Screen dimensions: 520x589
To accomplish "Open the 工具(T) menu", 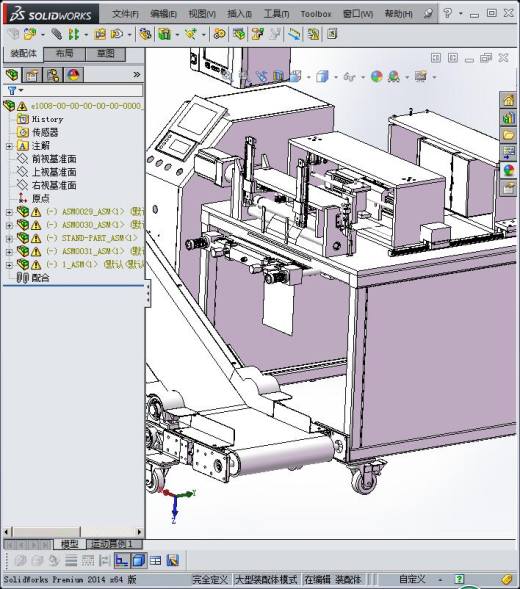I will [277, 14].
